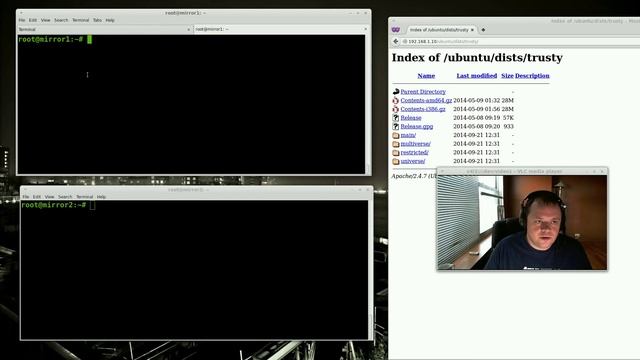This screenshot has width=640, height=360.
Task: Click the VLC media player title bar
Action: [x=522, y=171]
